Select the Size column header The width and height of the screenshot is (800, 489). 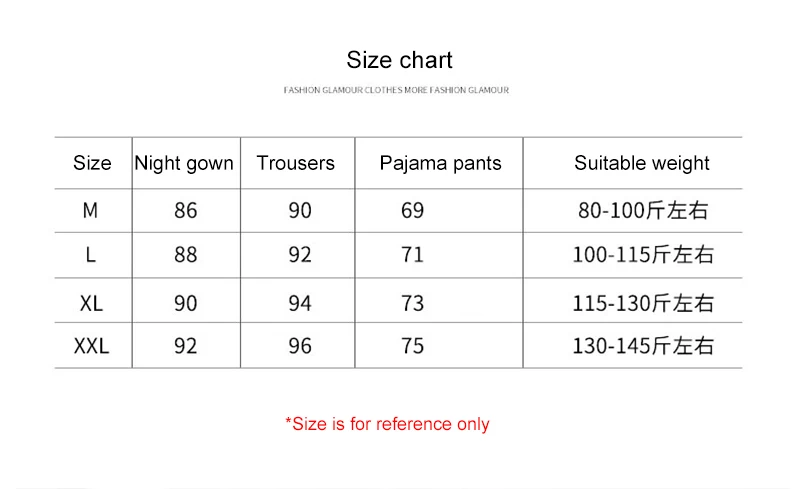pyautogui.click(x=92, y=163)
